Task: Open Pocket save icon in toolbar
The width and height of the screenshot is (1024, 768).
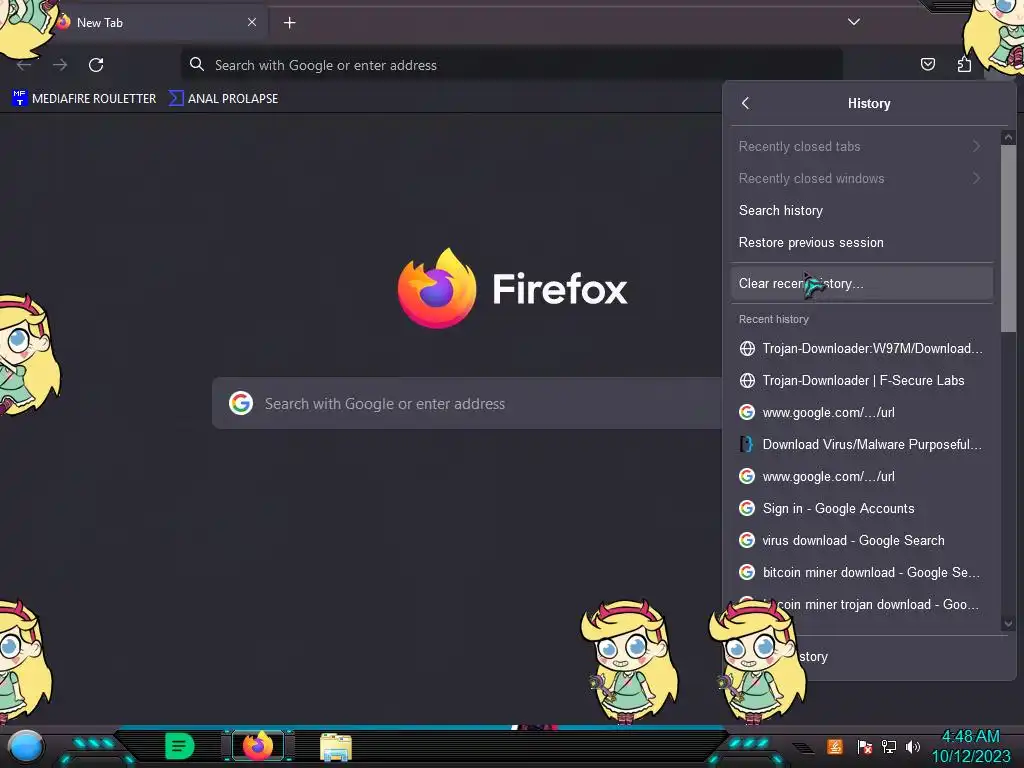Action: (x=927, y=64)
